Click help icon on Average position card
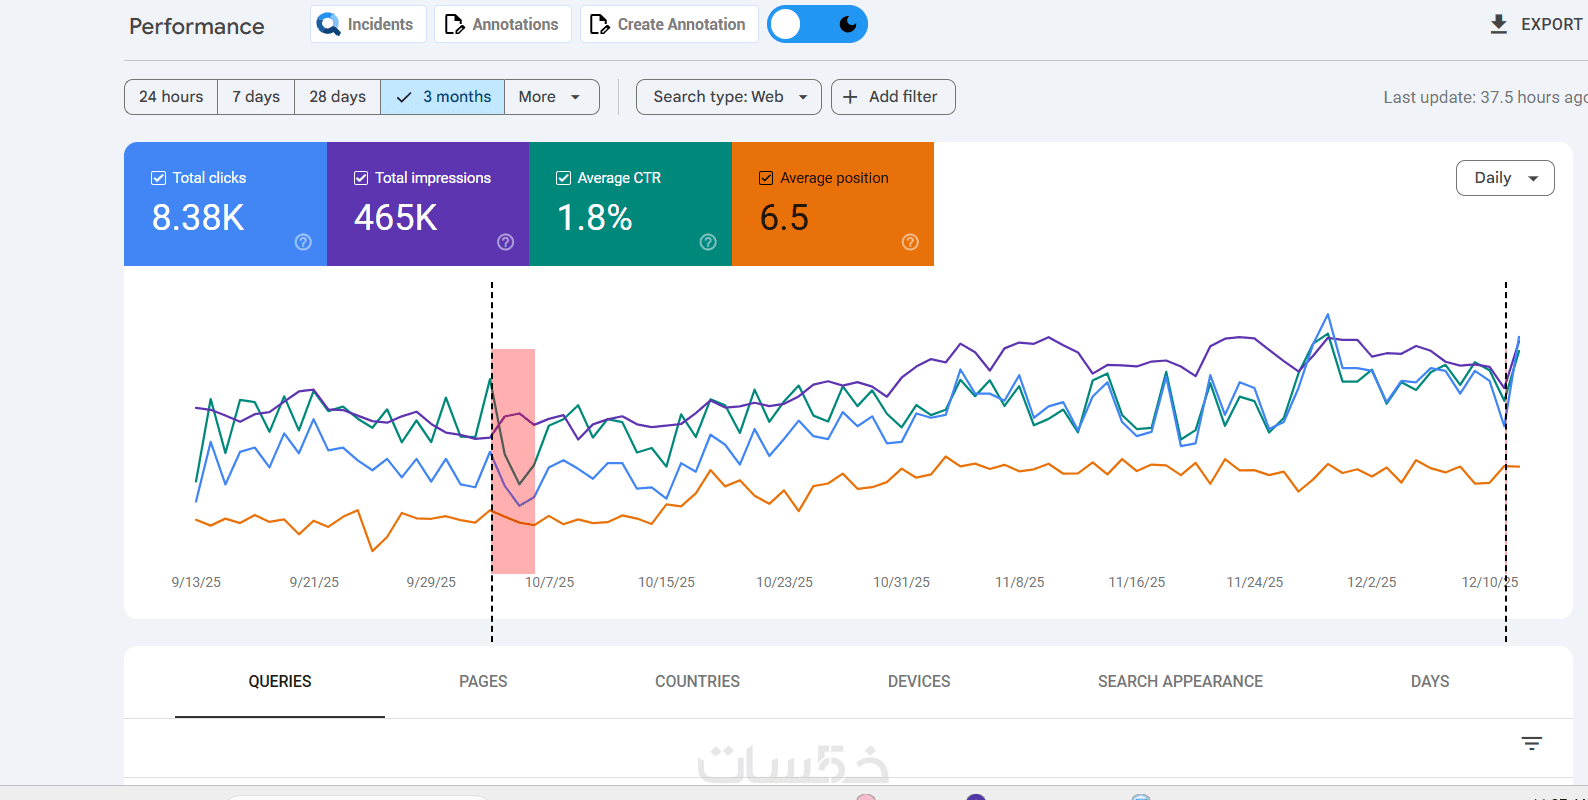 [x=910, y=242]
